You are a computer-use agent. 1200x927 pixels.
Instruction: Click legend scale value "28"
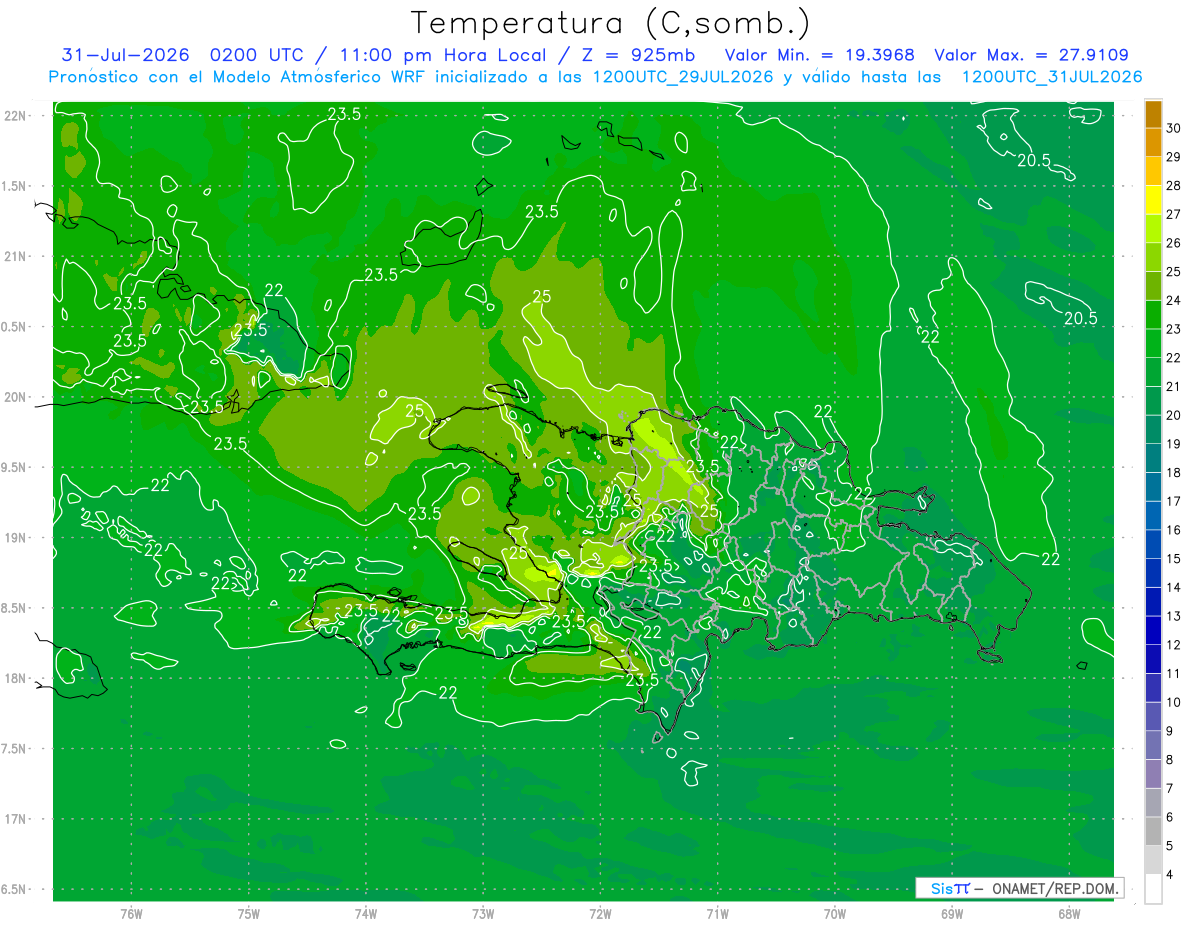pos(1174,185)
